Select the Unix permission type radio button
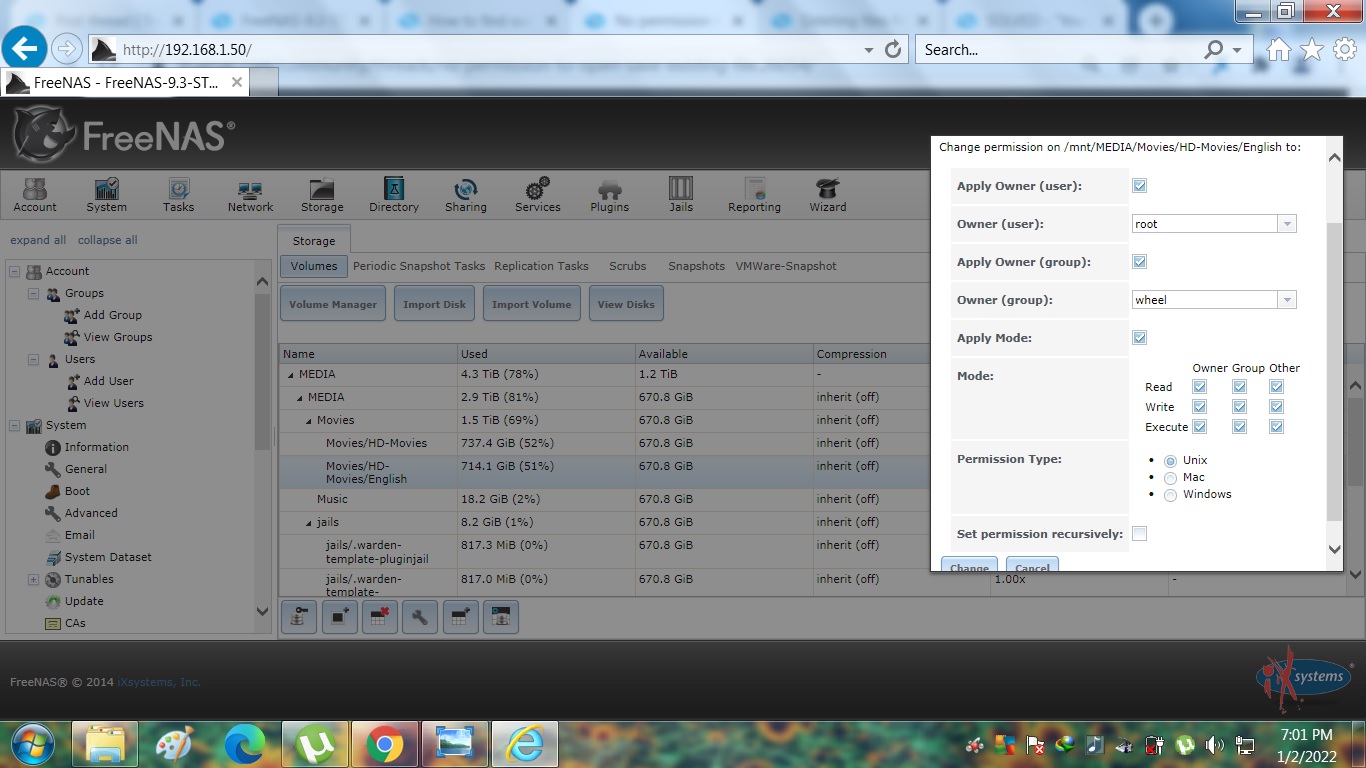This screenshot has height=768, width=1366. [1170, 461]
